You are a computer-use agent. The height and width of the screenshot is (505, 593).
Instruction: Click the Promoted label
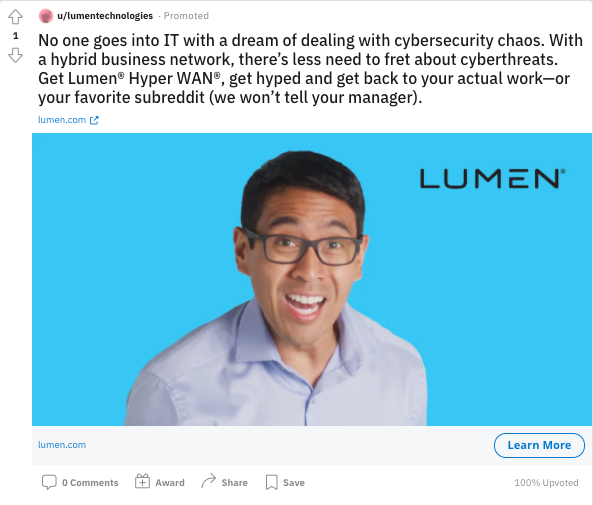coord(186,16)
